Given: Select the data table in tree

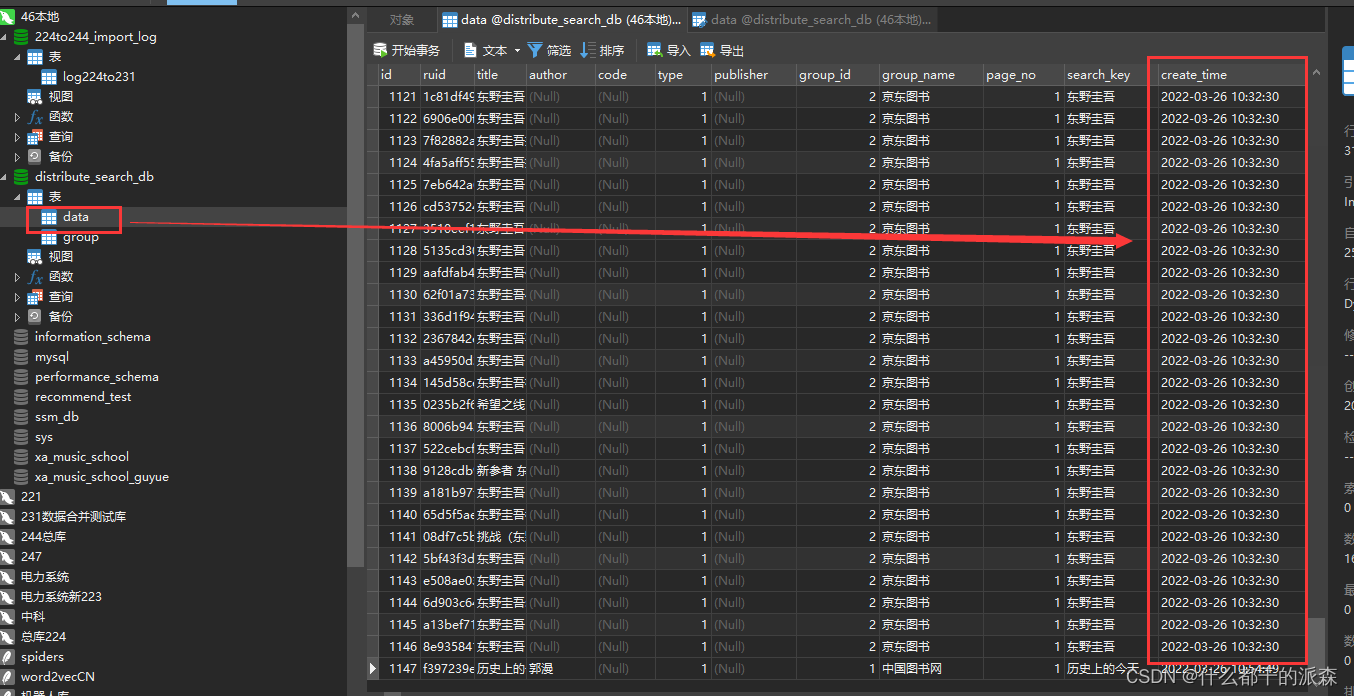Looking at the screenshot, I should (x=65, y=216).
